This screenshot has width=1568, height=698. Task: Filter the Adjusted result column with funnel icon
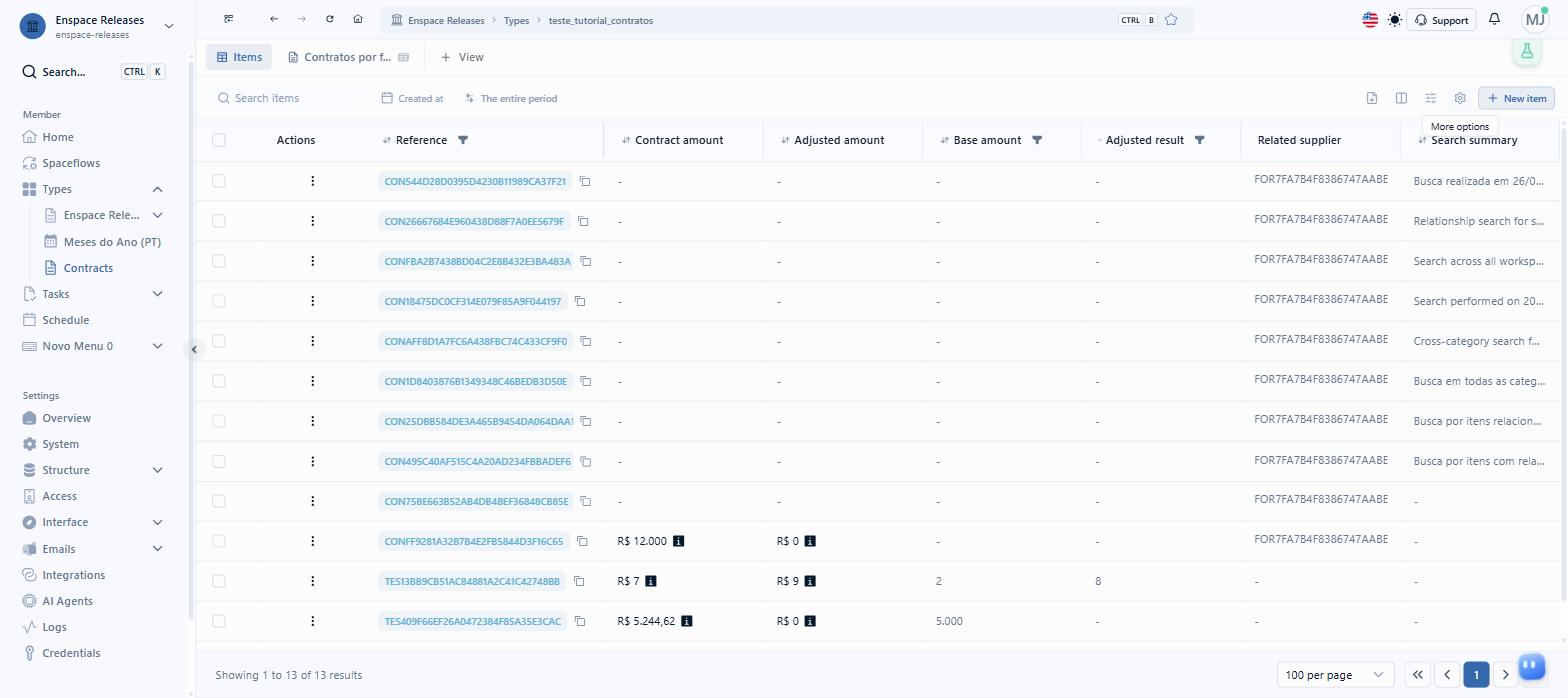tap(1199, 140)
